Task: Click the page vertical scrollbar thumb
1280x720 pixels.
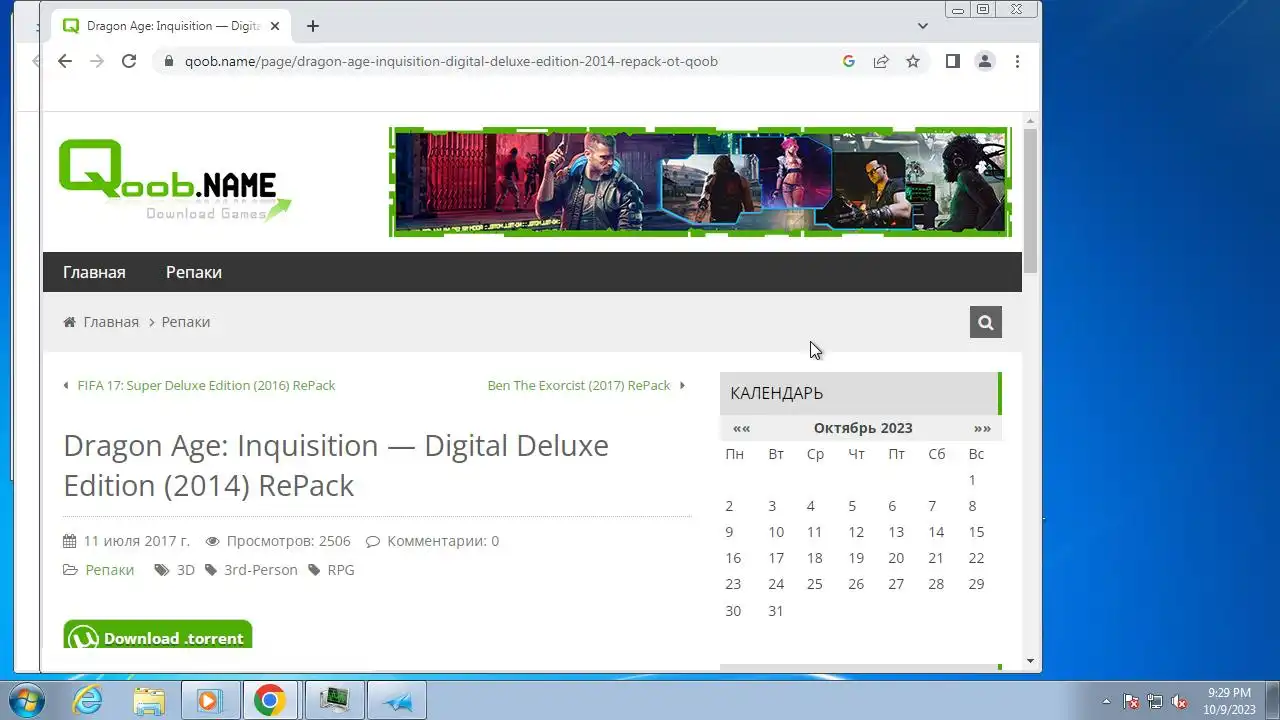Action: pyautogui.click(x=1031, y=200)
